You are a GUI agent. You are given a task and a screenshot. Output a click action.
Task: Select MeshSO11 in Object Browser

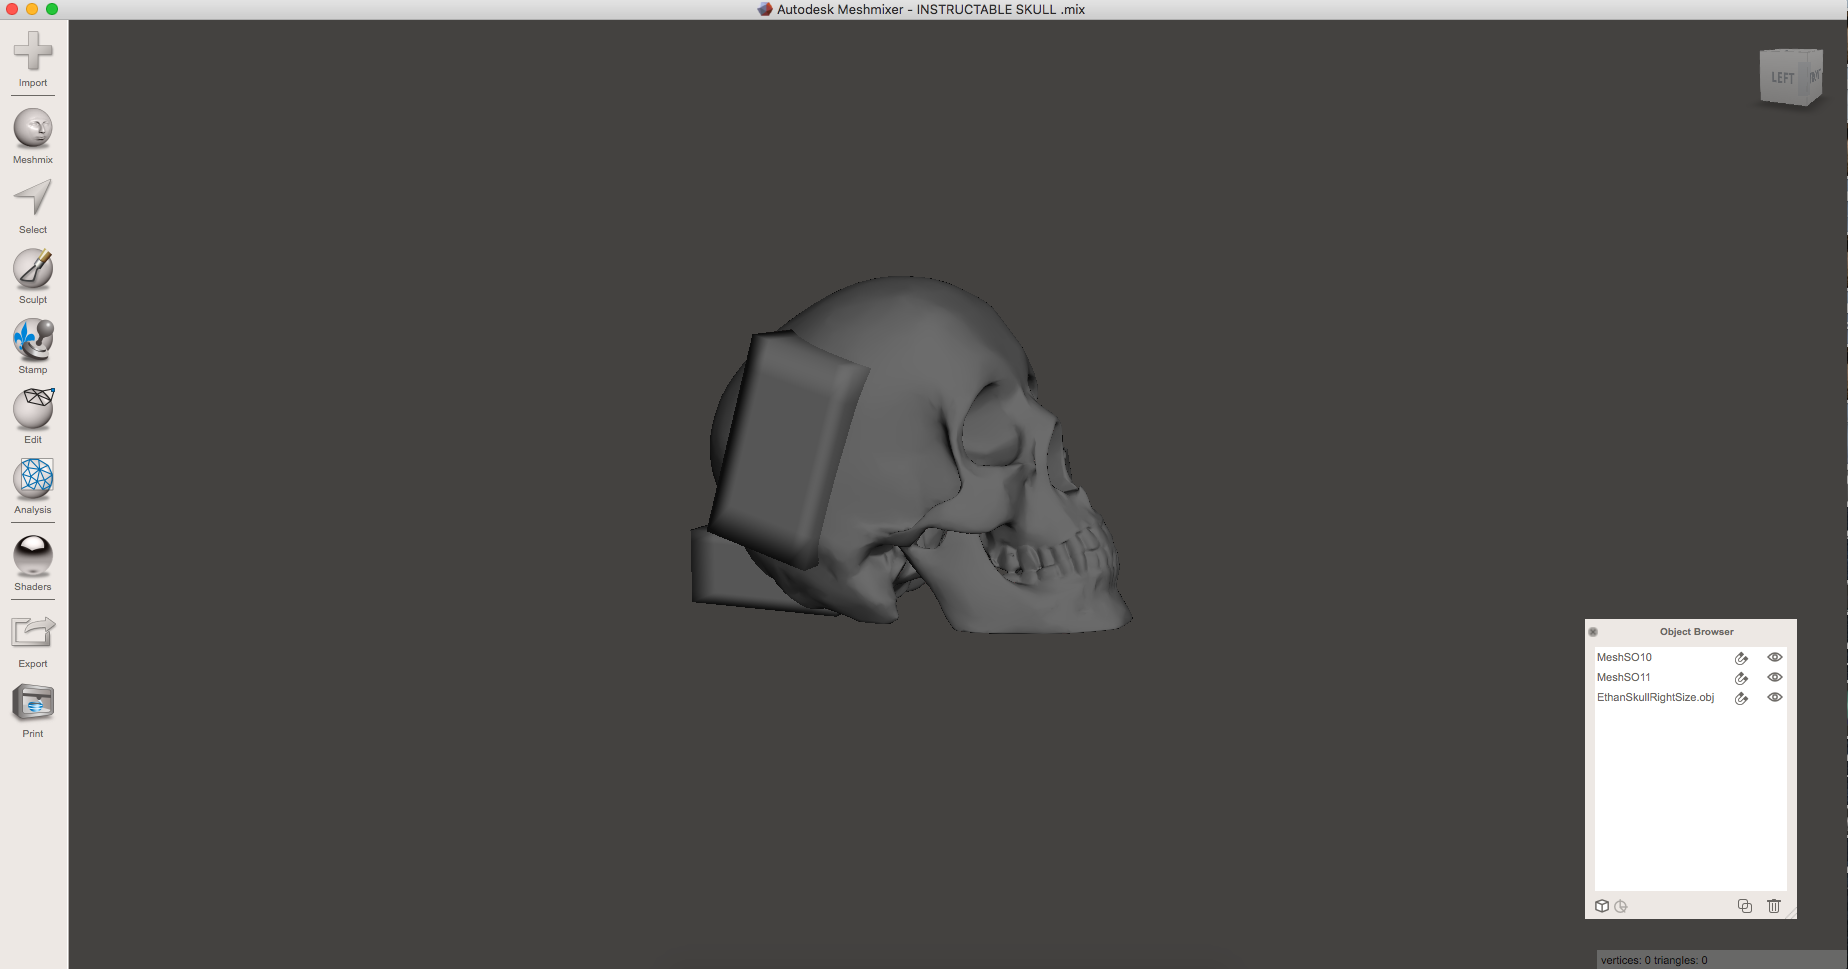1624,677
